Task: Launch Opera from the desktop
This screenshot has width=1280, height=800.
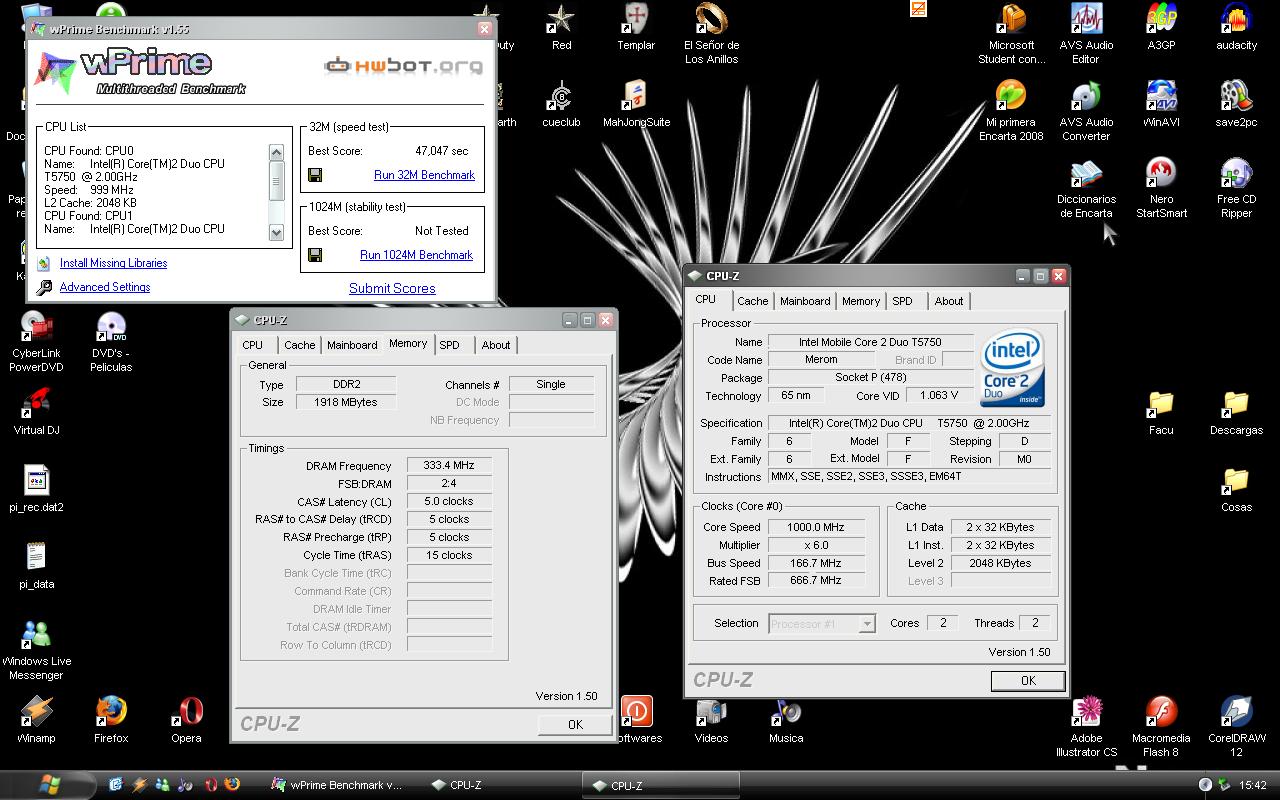Action: pos(186,720)
